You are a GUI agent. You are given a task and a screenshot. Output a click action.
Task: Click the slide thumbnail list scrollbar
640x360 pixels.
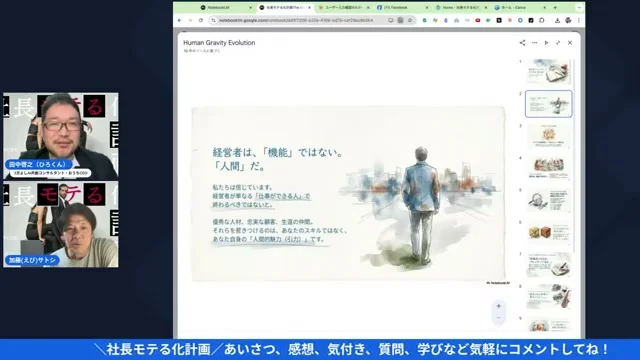point(574,155)
